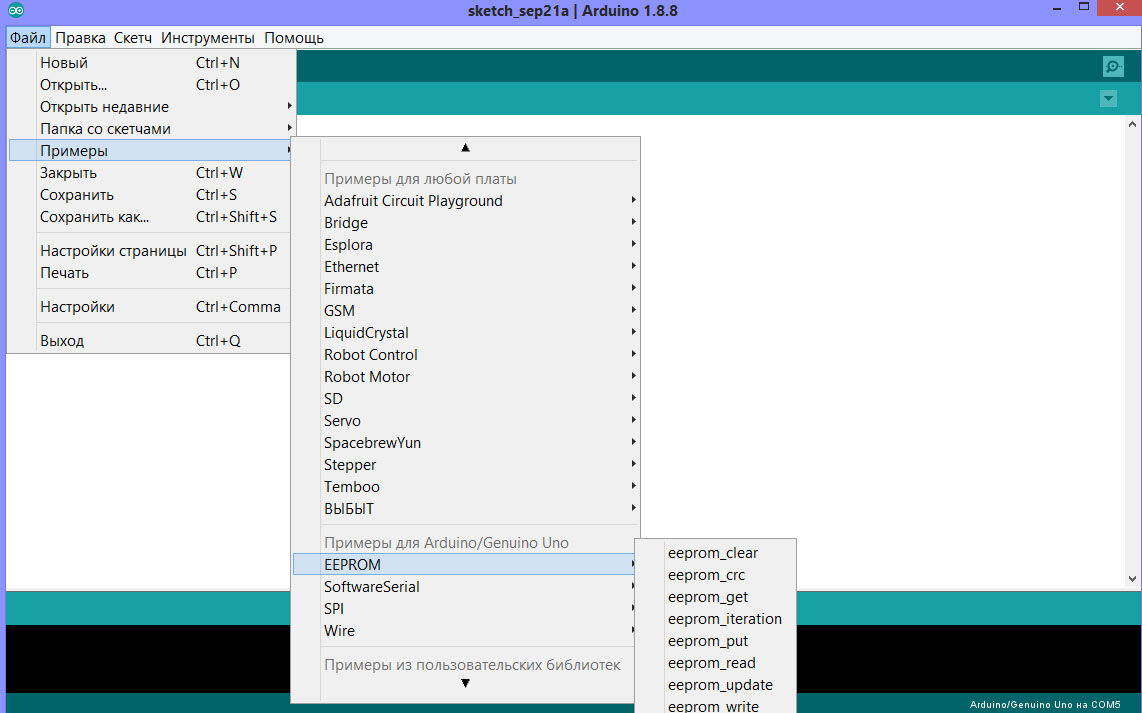Expand the Wire examples submenu
Viewport: 1142px width, 713px height.
pos(465,631)
